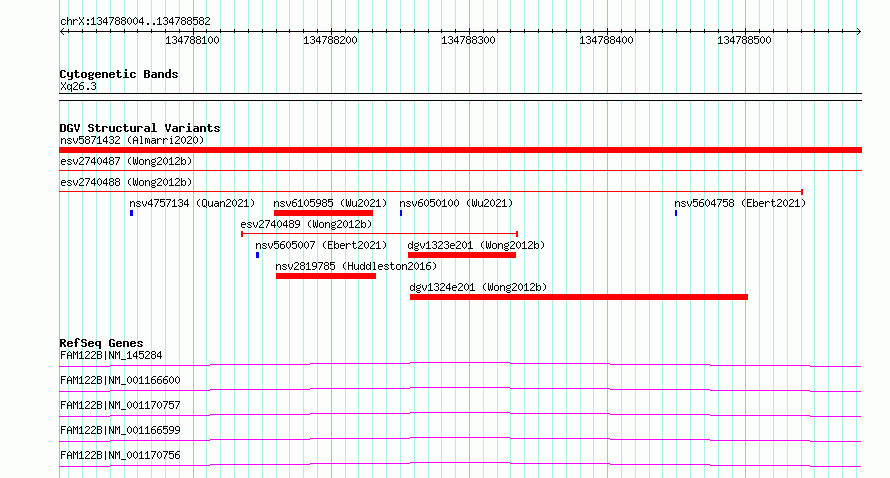Click blue marker under nsv4757134
This screenshot has height=478, width=890.
(x=132, y=213)
